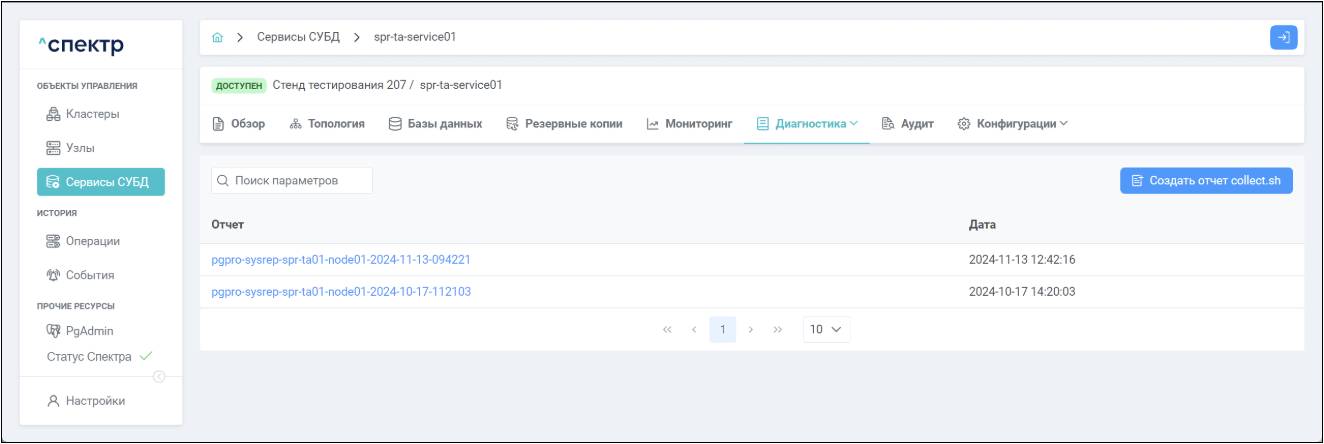Open Кластеры in the sidebar
This screenshot has height=444, width=1324.
click(x=84, y=114)
